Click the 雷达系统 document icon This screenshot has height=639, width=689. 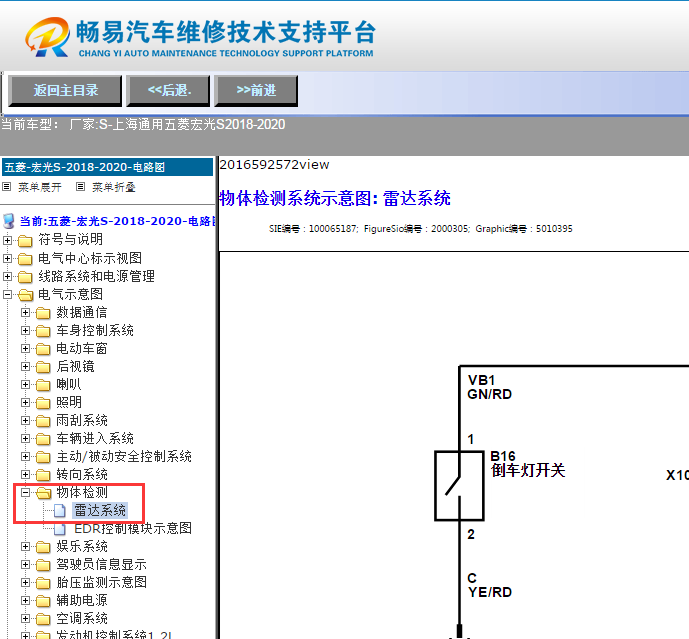(60, 511)
